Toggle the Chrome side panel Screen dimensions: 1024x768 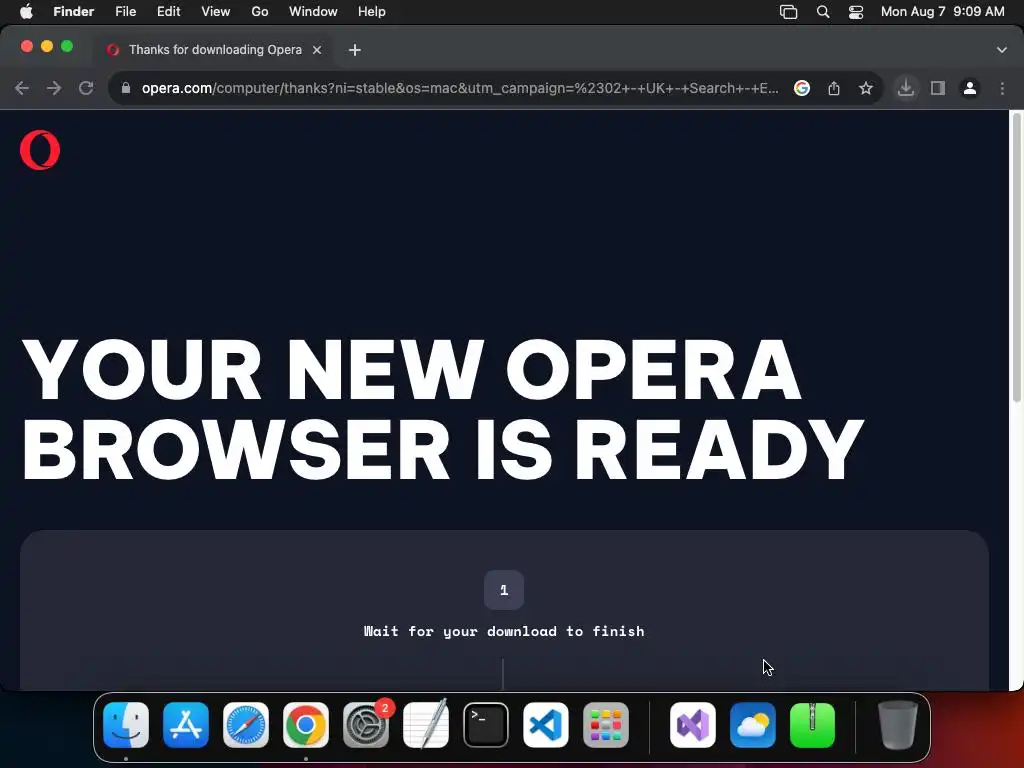938,88
